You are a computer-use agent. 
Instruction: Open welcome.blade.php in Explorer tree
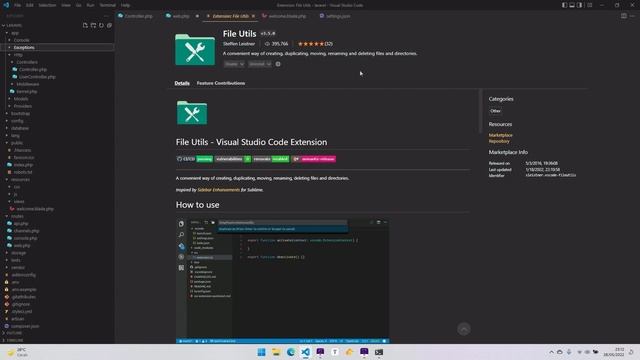point(35,209)
